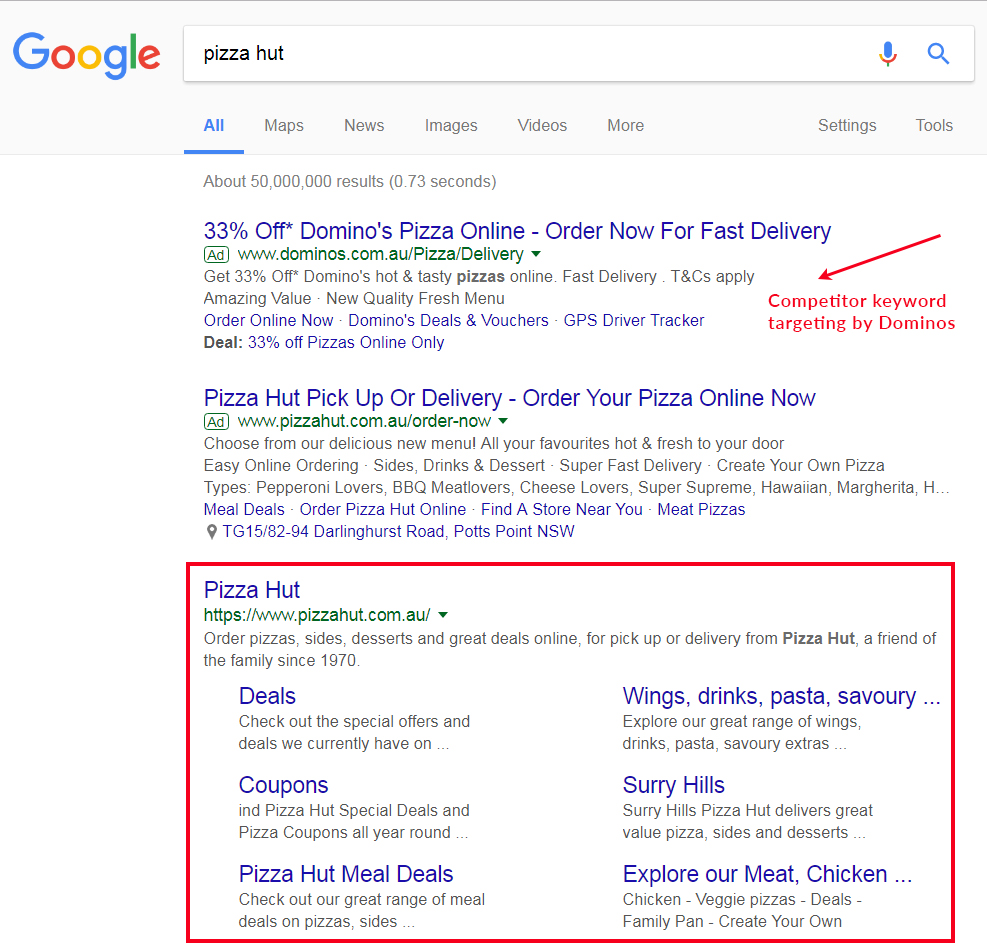Open the Coupons sitelink

click(283, 785)
